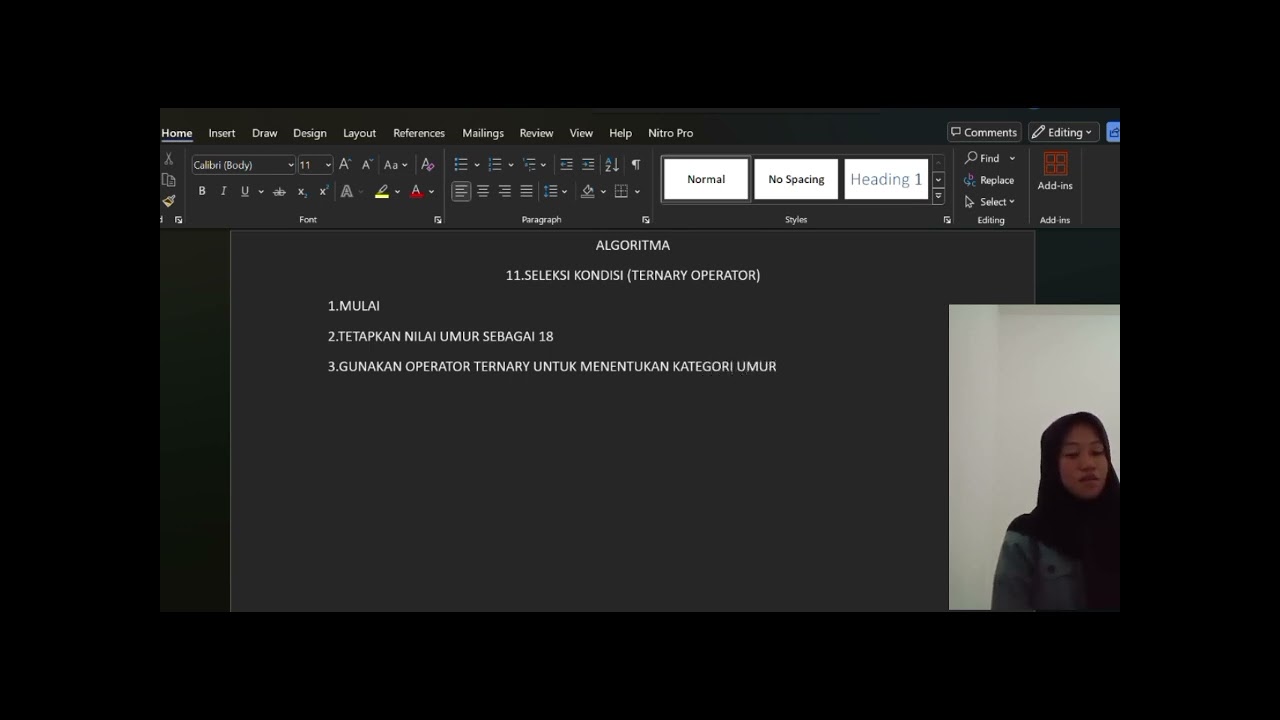
Task: Select Justify alignment
Action: click(527, 191)
